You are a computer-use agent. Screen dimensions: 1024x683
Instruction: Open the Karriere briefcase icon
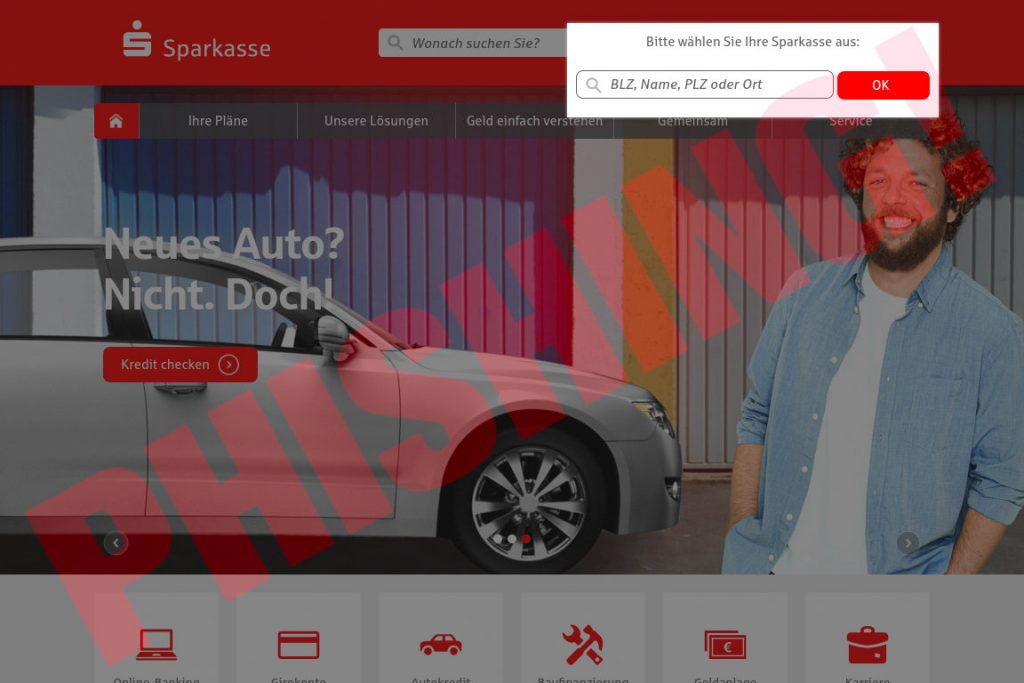click(x=867, y=644)
